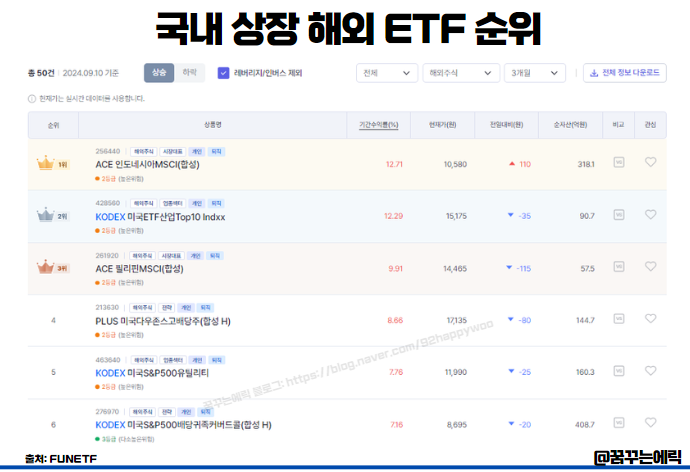690x472 pixels.
Task: Open ACE 필리핀MSCI(합성) product link
Action: pos(139,269)
